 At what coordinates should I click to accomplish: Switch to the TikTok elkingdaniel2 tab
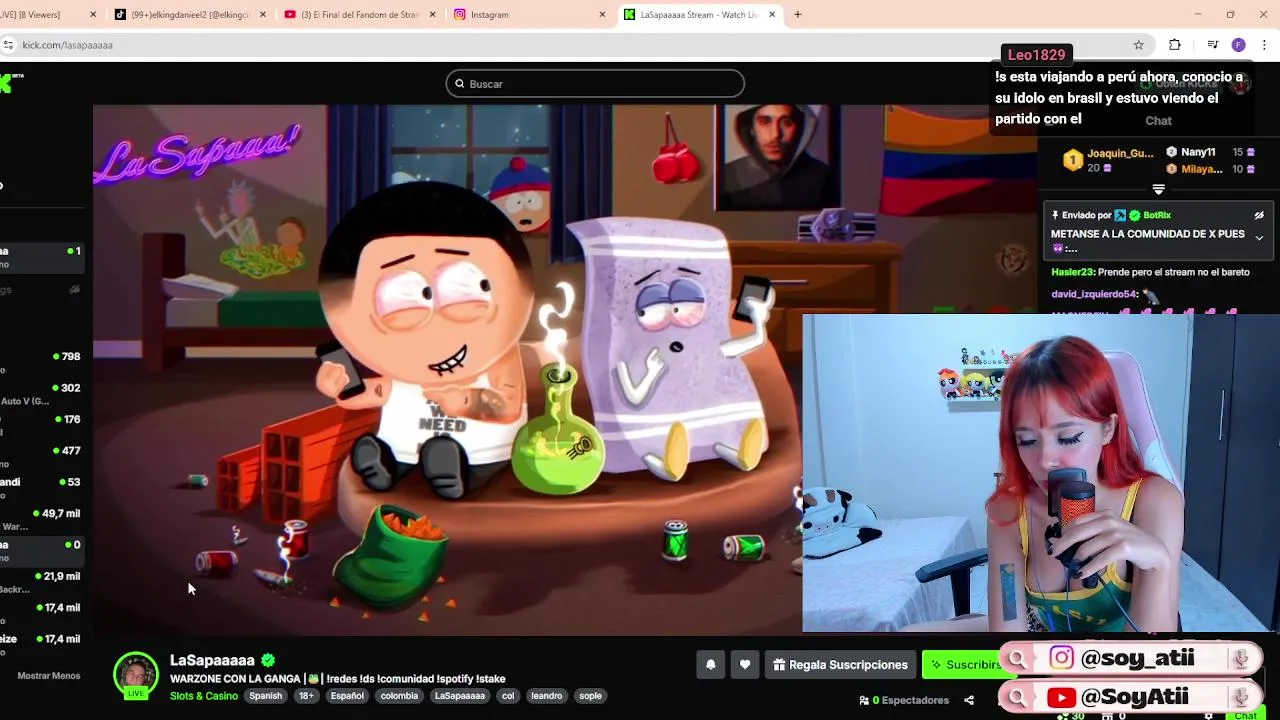point(189,15)
